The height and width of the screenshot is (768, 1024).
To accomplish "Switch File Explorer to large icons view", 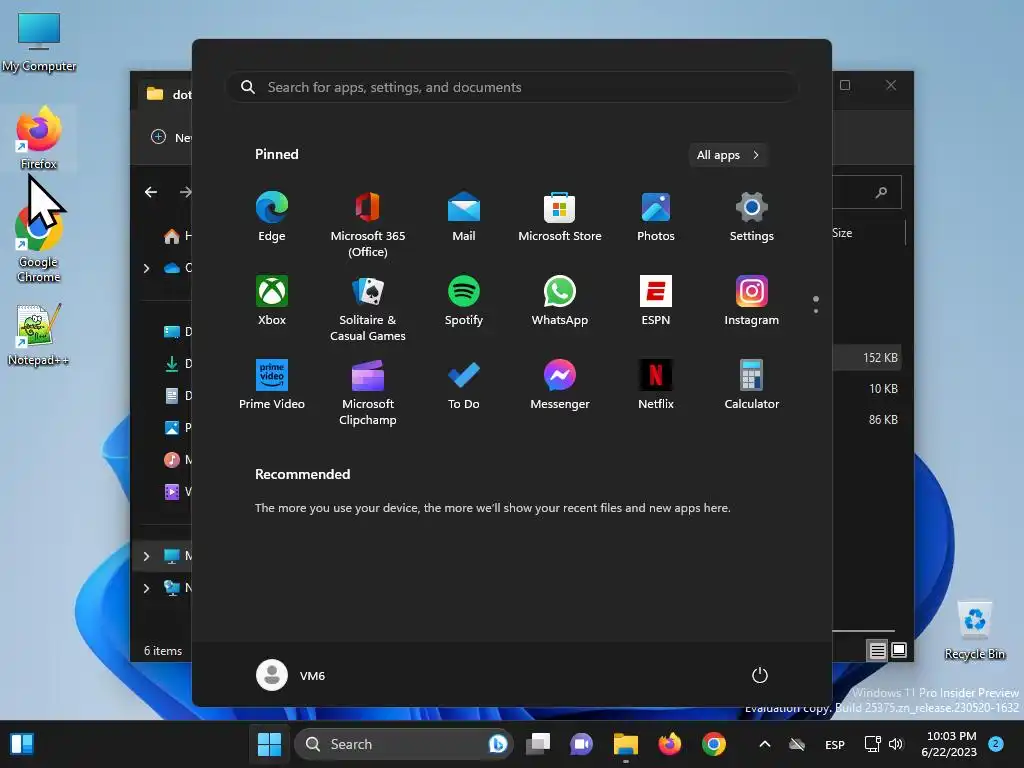I will pyautogui.click(x=899, y=650).
